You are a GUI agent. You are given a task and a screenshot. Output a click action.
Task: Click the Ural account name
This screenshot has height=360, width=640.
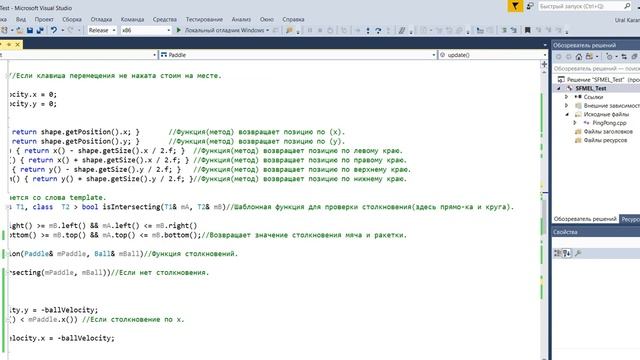627,20
